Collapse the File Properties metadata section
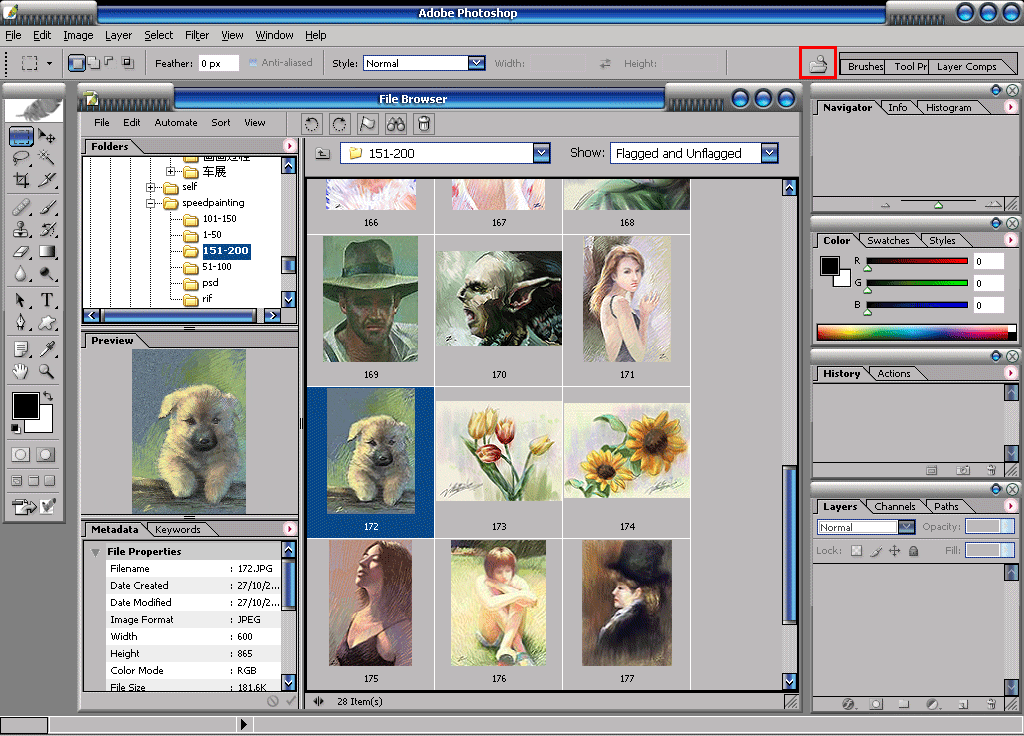The height and width of the screenshot is (736, 1024). (x=95, y=552)
